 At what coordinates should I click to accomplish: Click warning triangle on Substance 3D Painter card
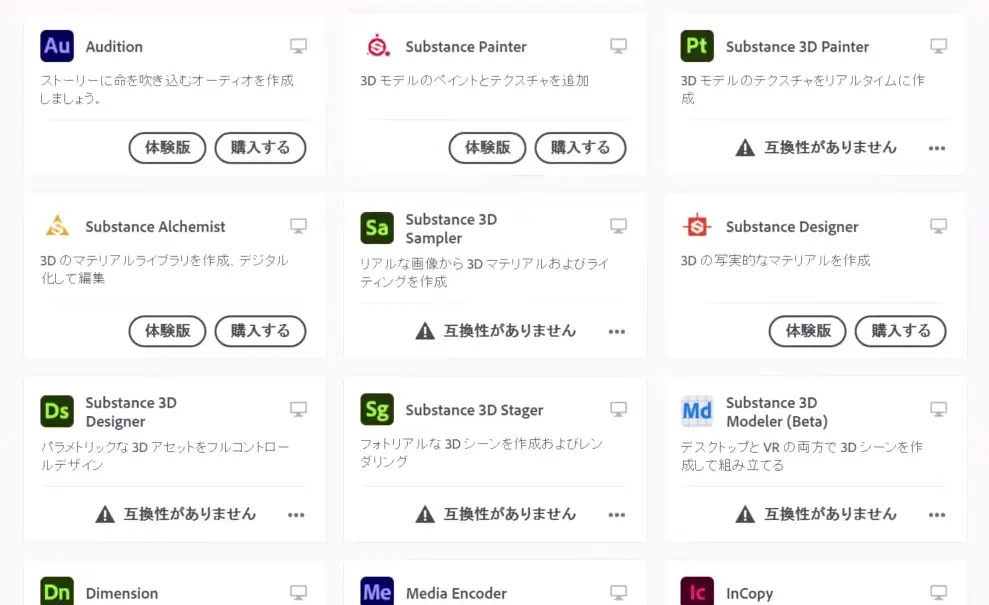point(745,148)
